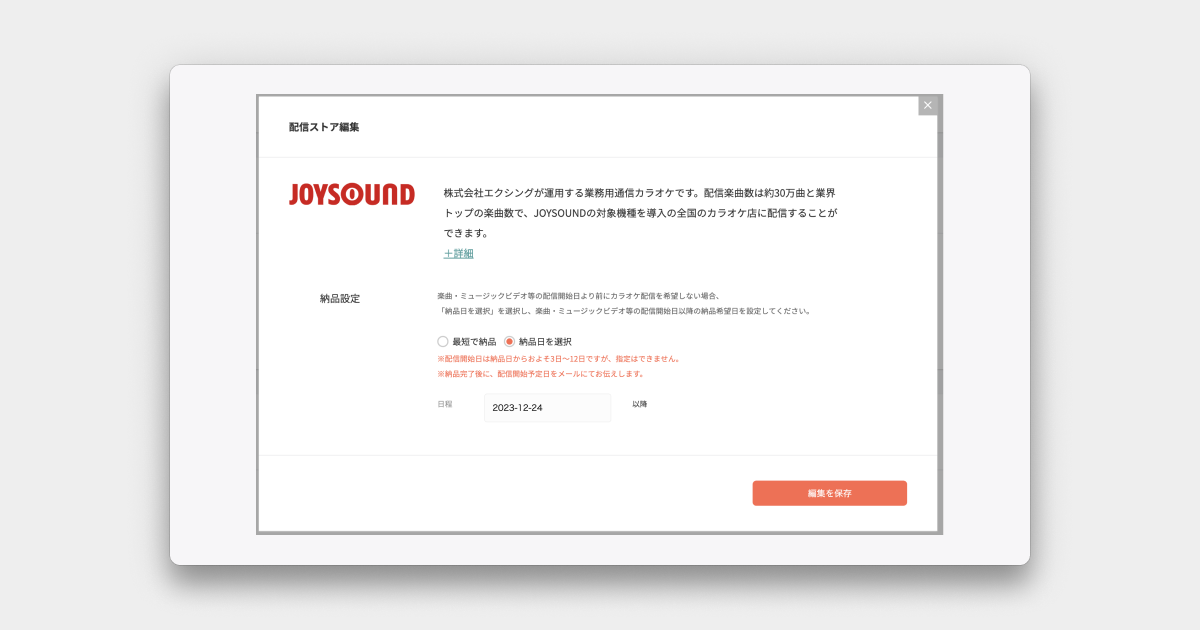Click the 納品設定 section label
1200x630 pixels.
(340, 298)
